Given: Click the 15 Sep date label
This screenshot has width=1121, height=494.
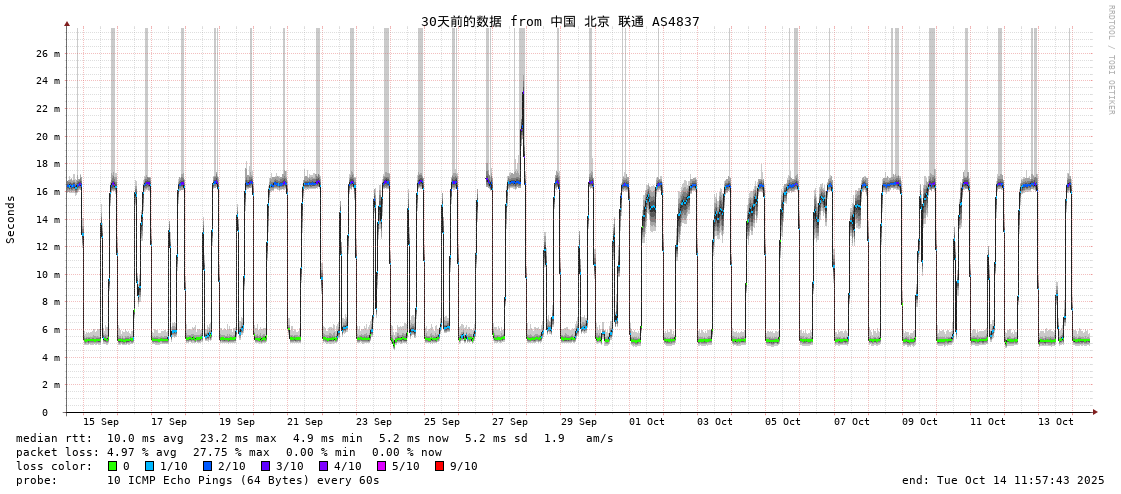Looking at the screenshot, I should coord(101,422).
